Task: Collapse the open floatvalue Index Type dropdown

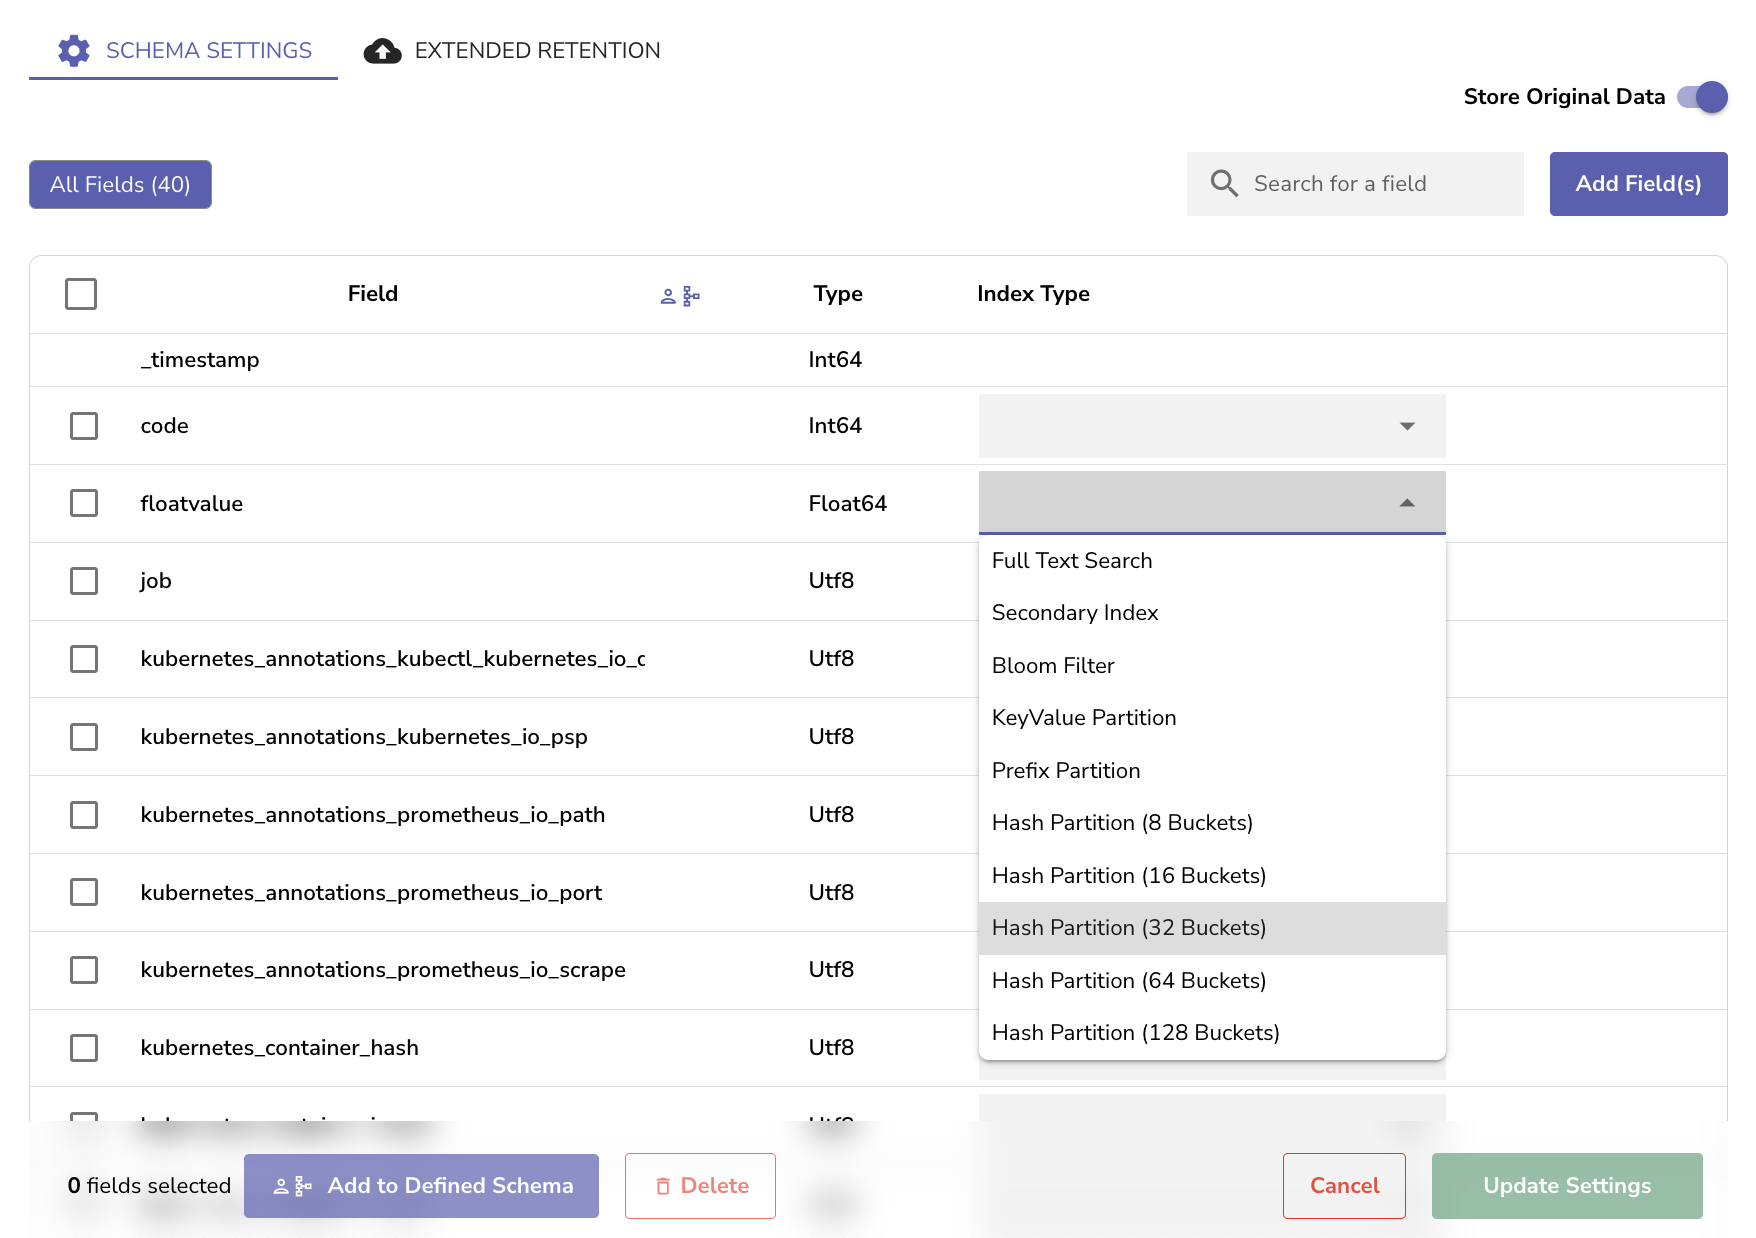Action: point(1407,503)
